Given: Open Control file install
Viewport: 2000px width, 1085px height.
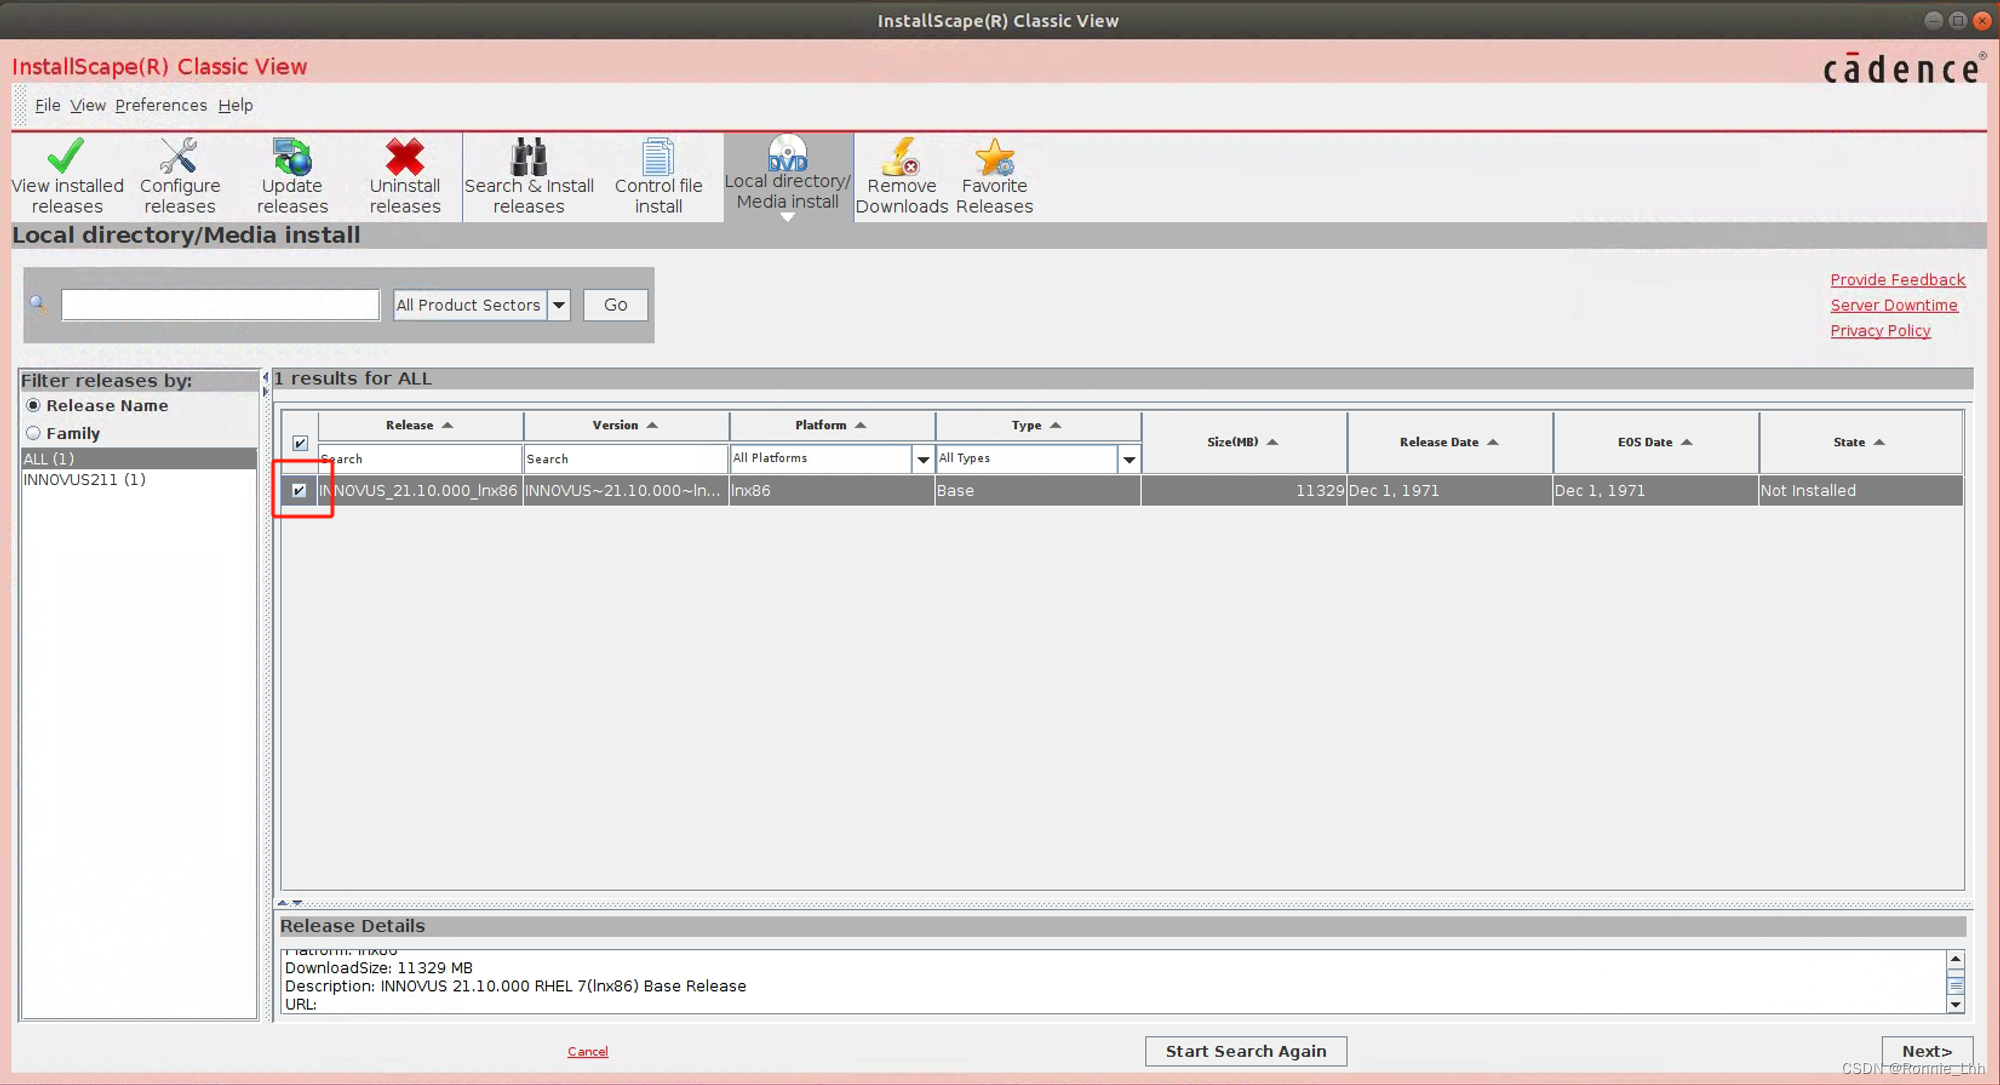Looking at the screenshot, I should click(x=658, y=176).
